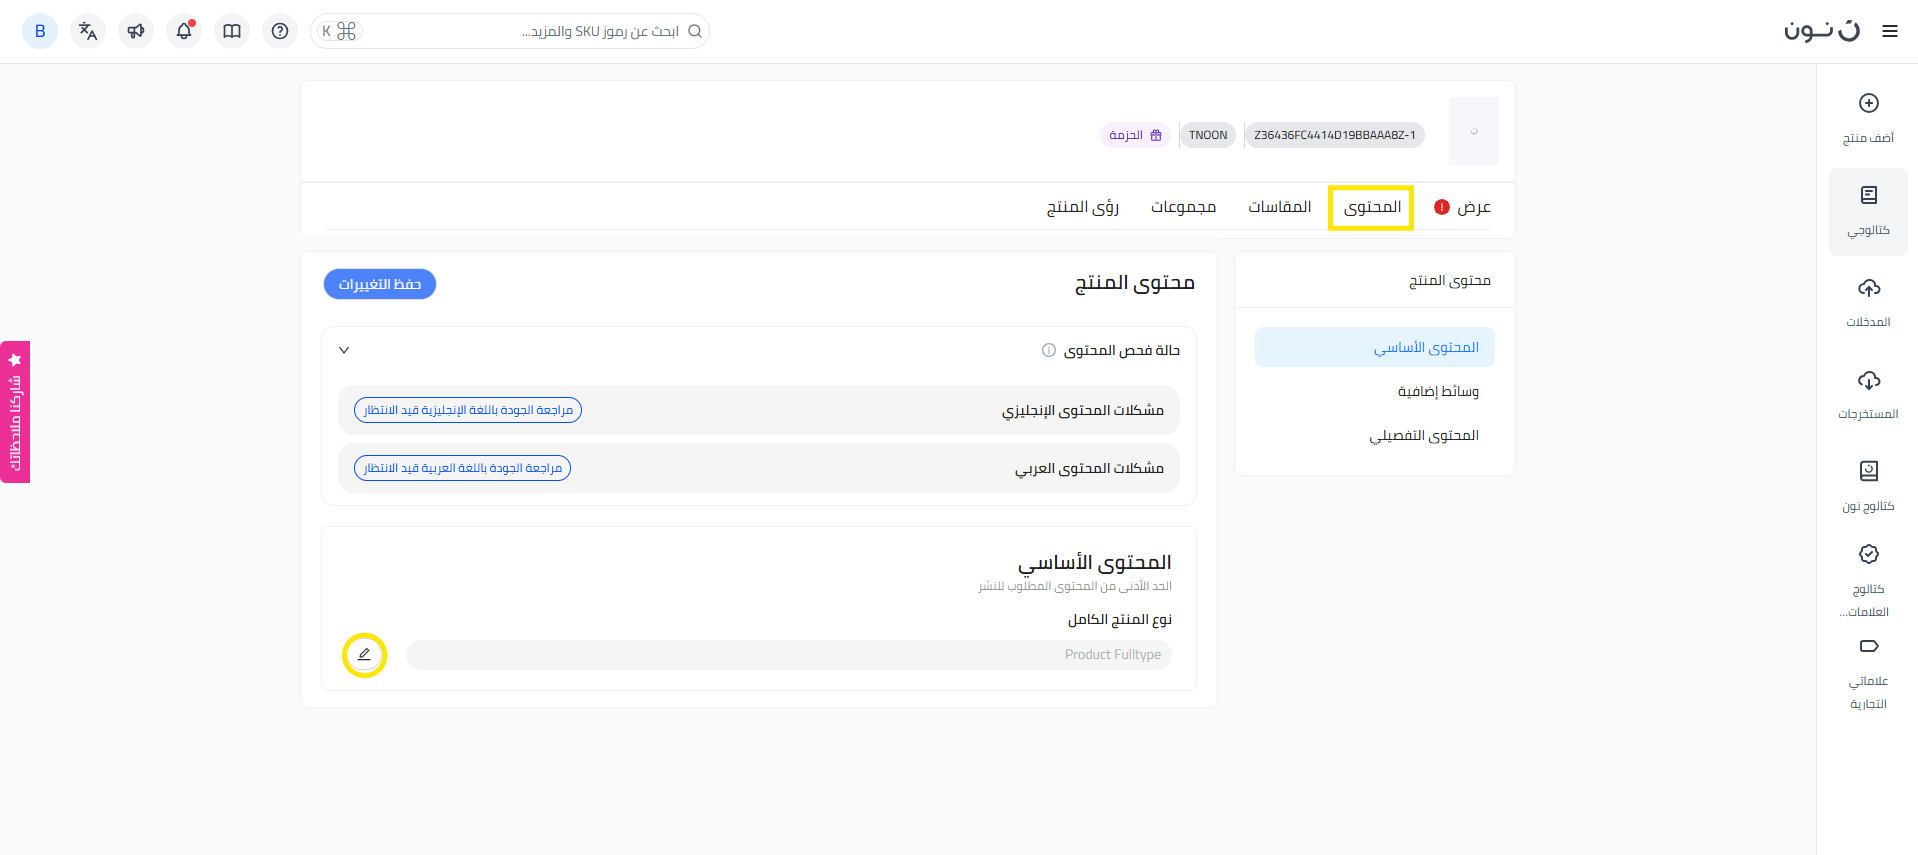Open the book documentation icon in header
This screenshot has width=1918, height=855.
[232, 31]
